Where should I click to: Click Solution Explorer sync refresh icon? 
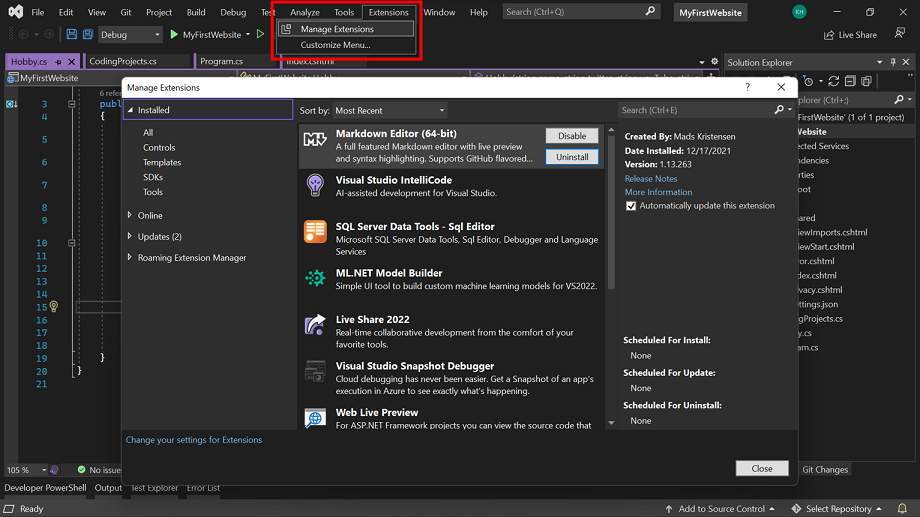(x=834, y=81)
